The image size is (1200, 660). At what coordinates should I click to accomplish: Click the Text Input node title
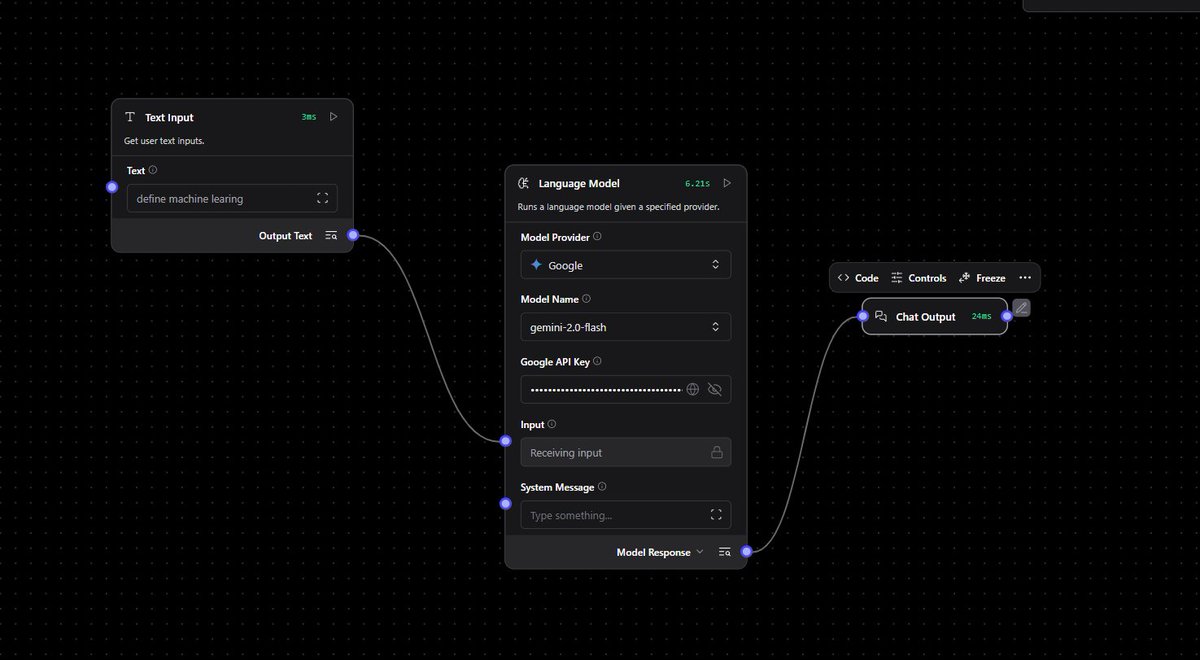click(x=169, y=118)
